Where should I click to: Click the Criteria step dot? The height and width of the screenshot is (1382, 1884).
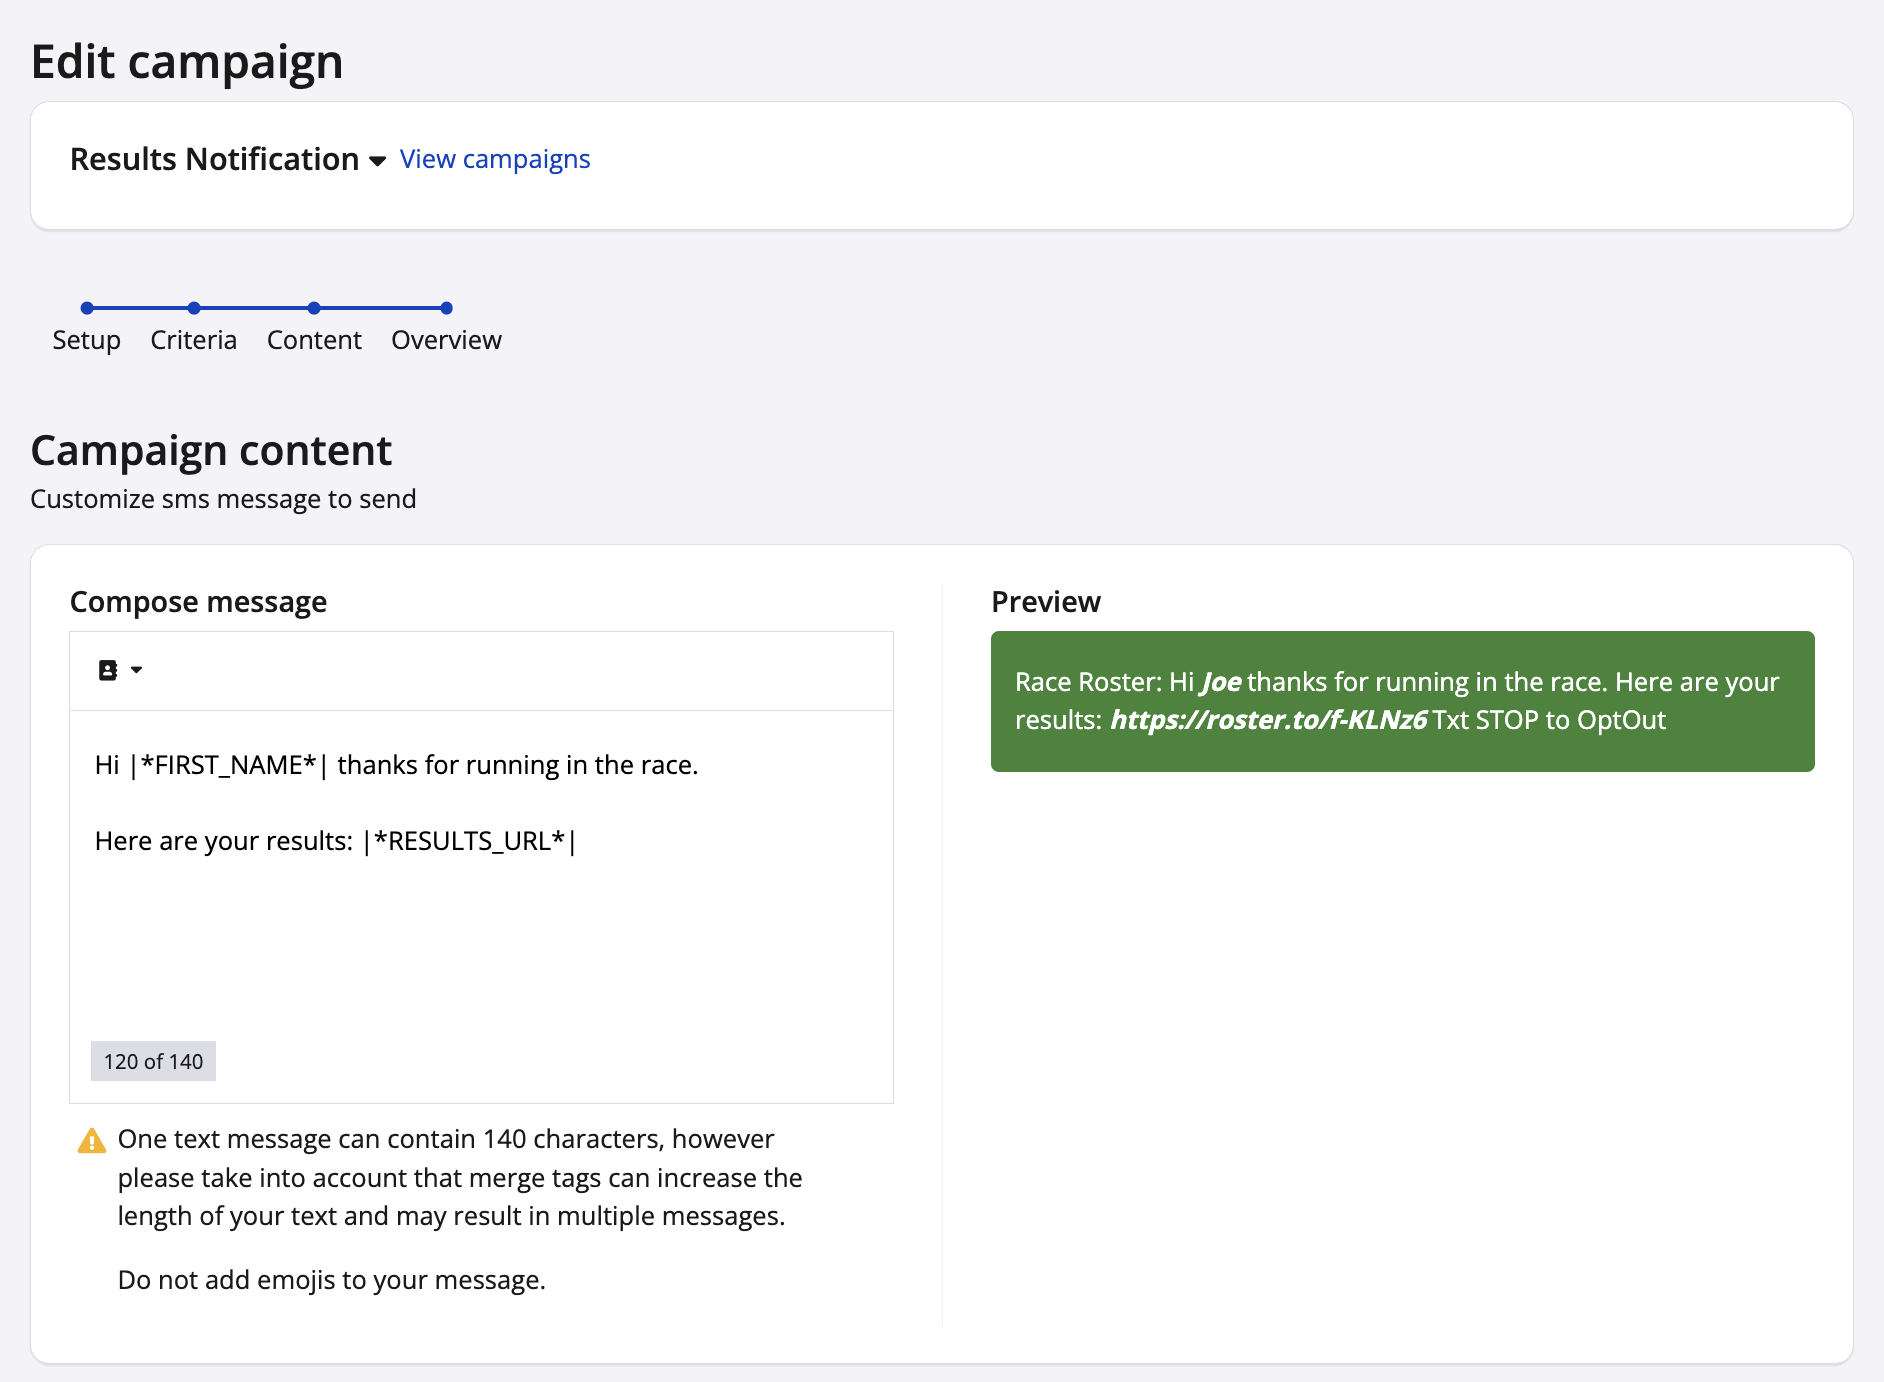[x=194, y=308]
